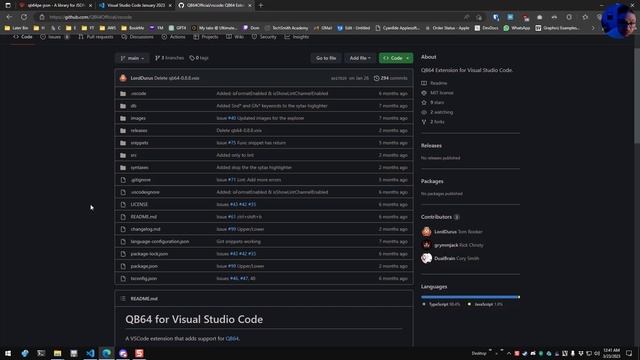Open the Insights tab
Screen dimensions: 640x360
[297, 37]
